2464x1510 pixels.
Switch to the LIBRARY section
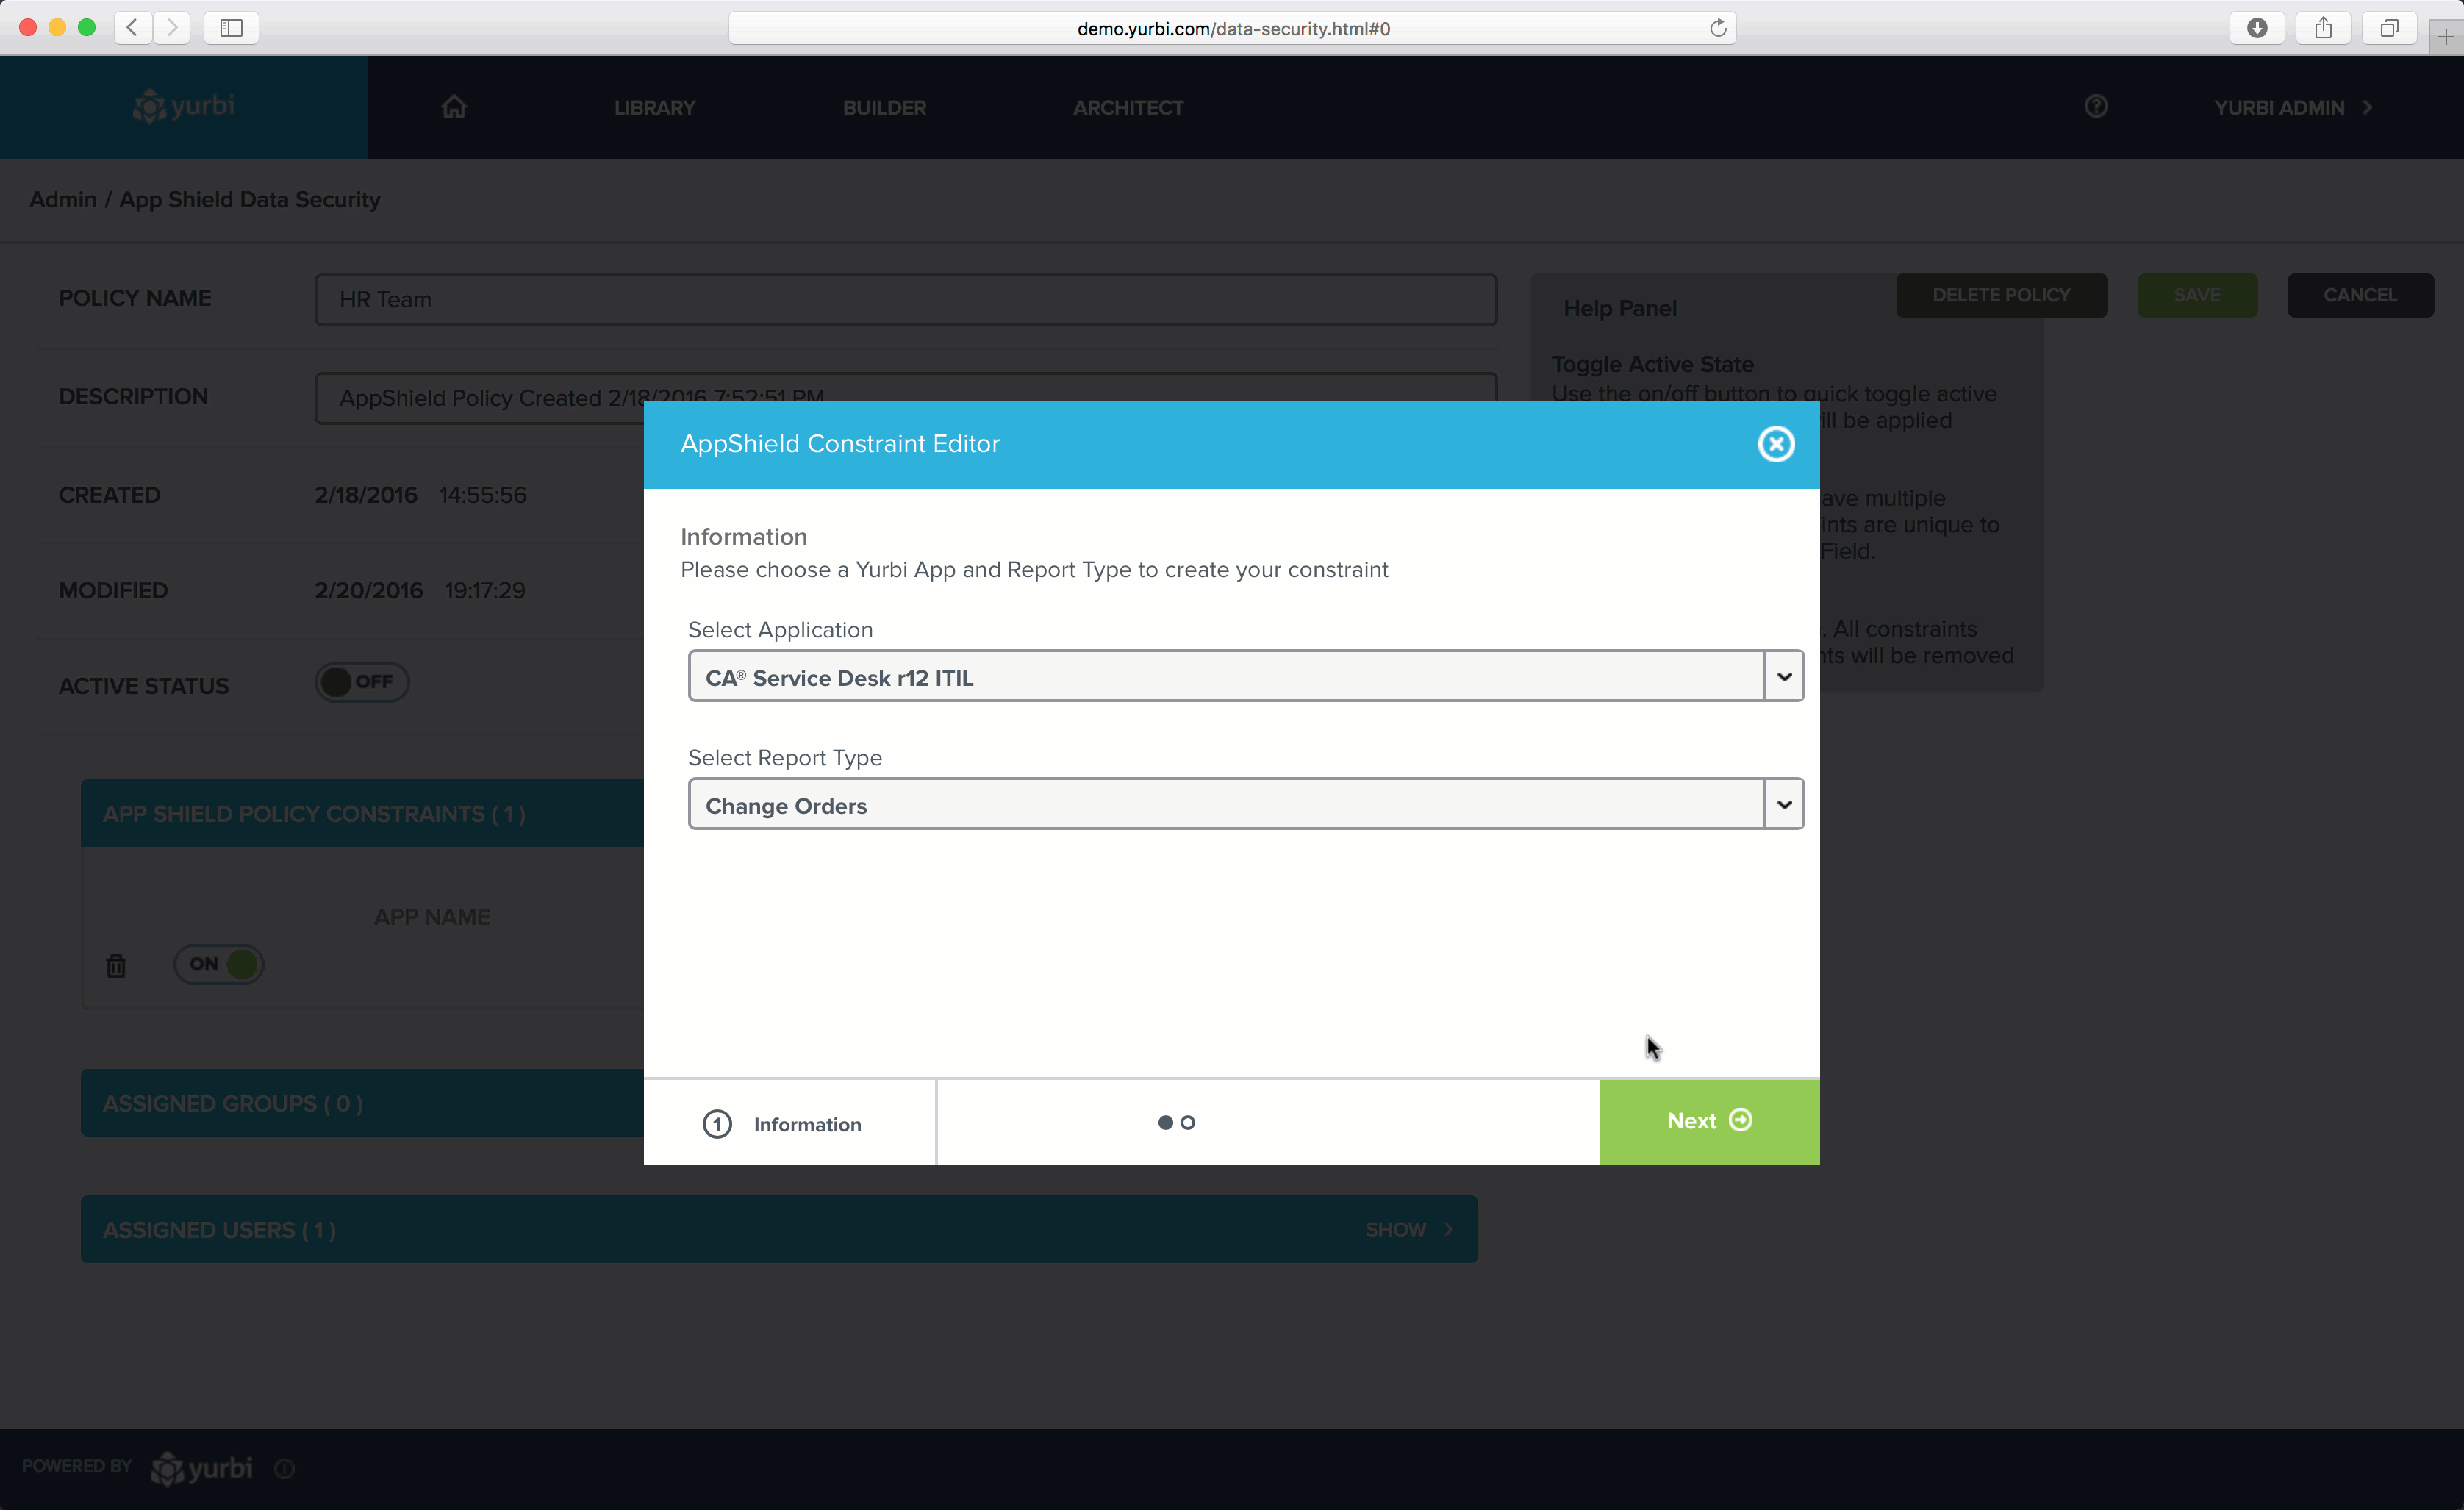655,107
